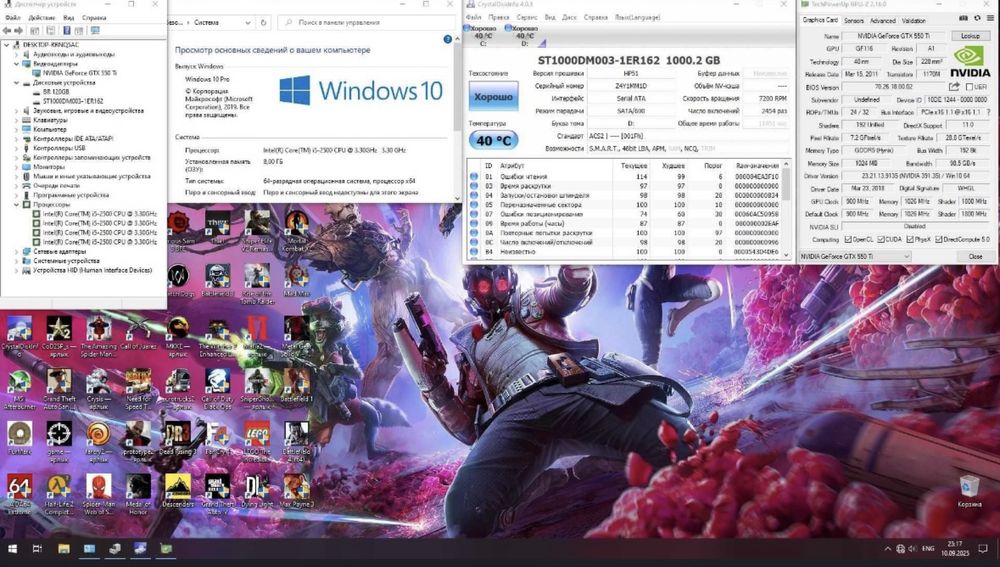Expand the Monitors node in Device Manager
The image size is (1000, 567).
click(17, 166)
